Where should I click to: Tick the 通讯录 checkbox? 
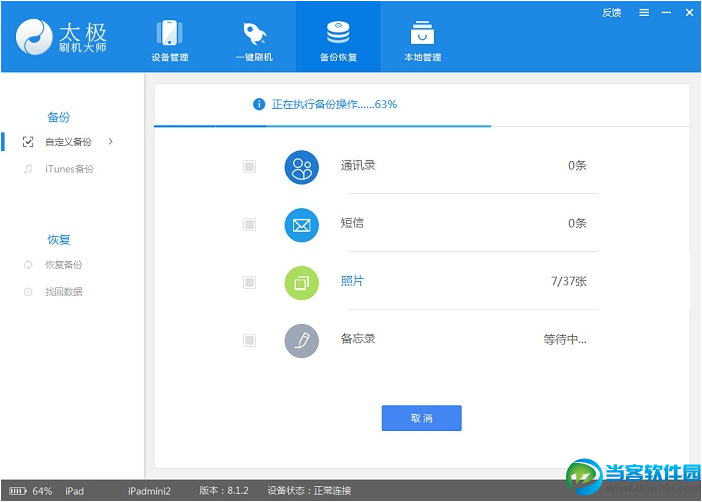point(249,167)
